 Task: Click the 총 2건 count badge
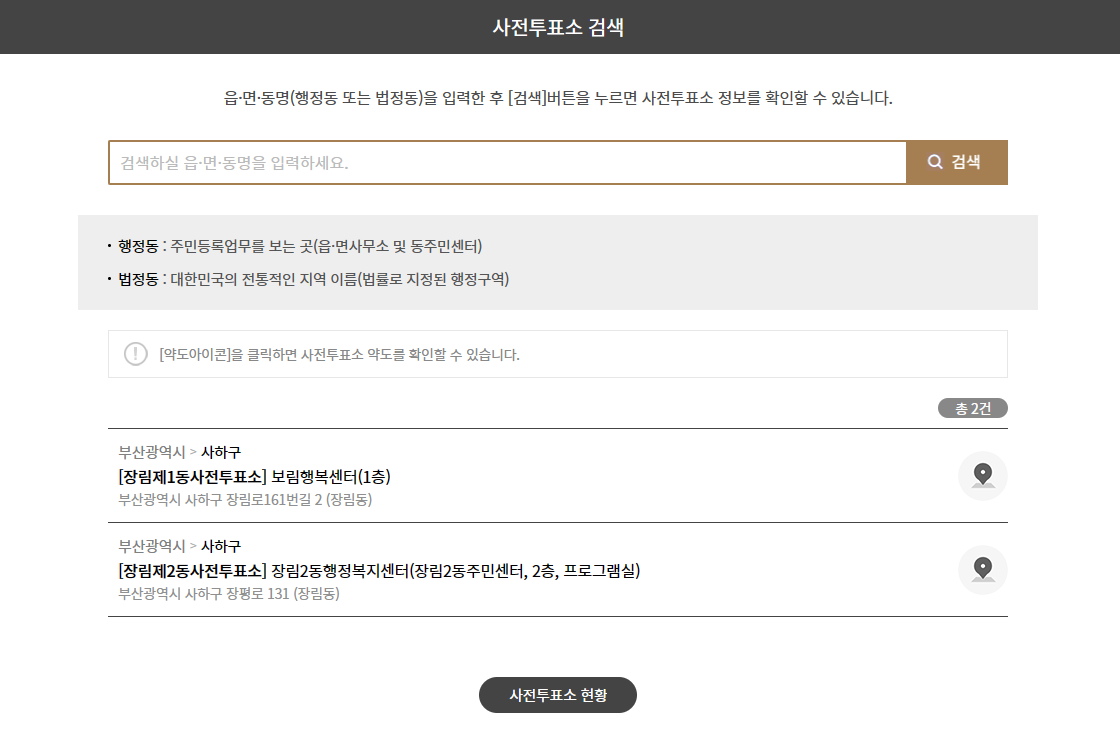tap(973, 408)
